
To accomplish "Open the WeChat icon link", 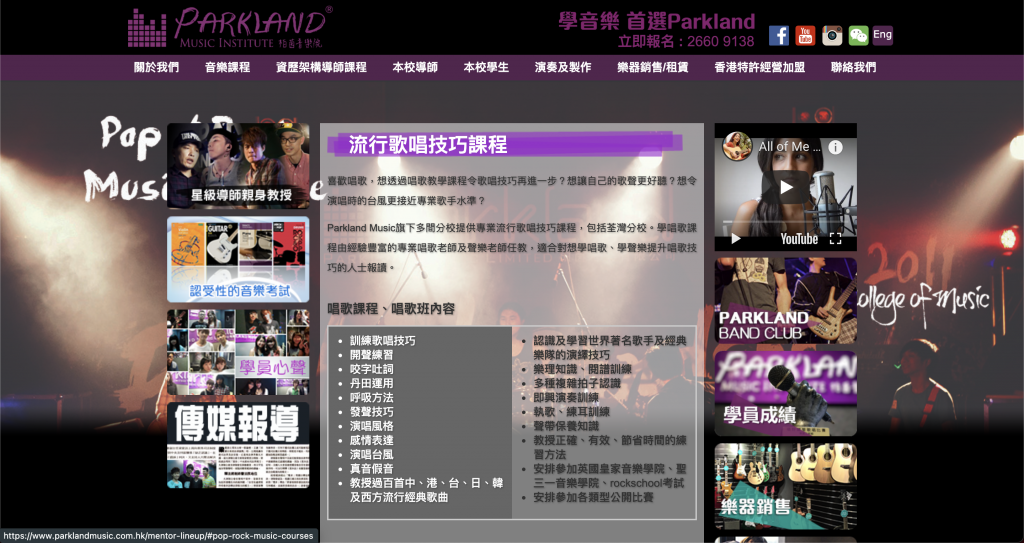I will pos(859,35).
